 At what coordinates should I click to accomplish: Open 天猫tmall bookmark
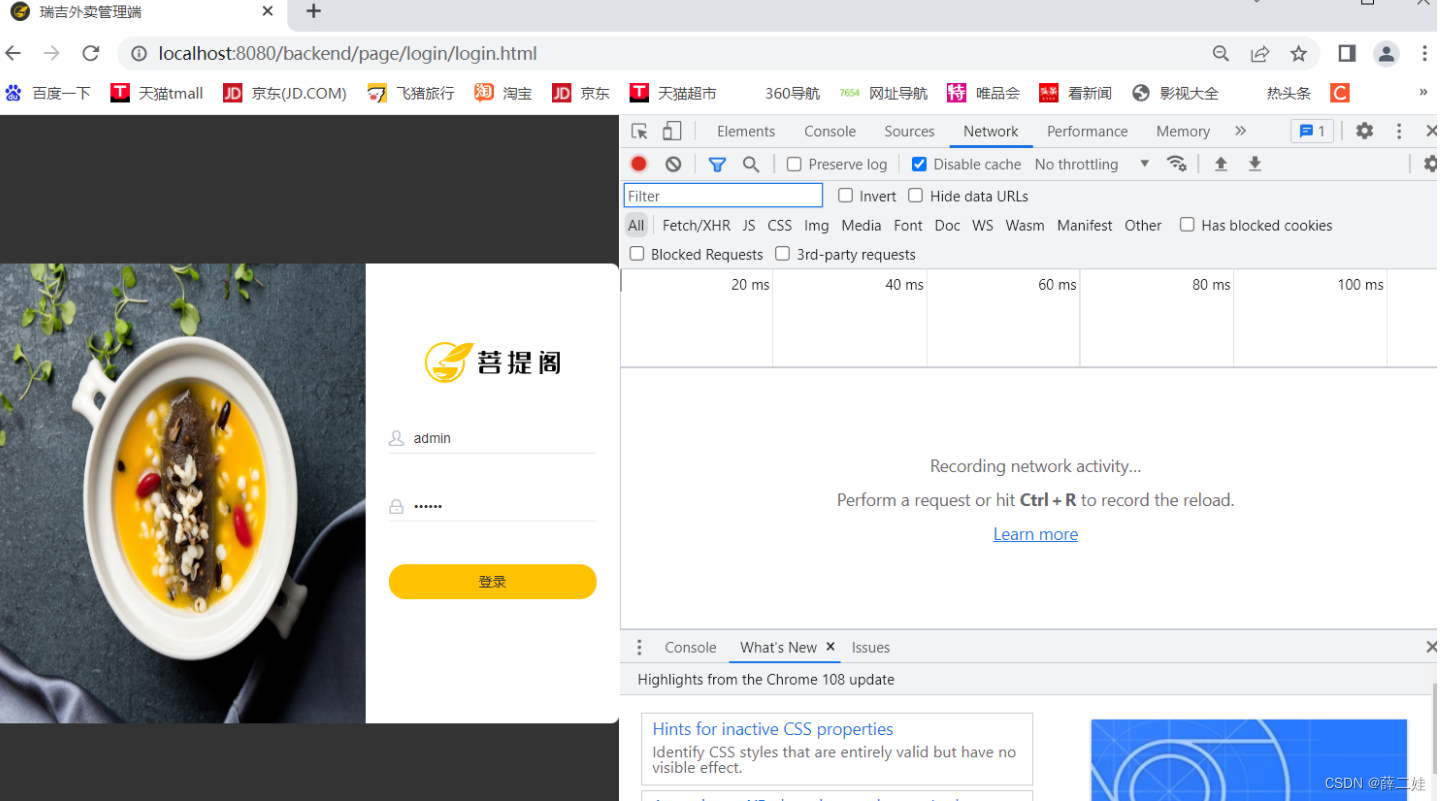pos(157,93)
